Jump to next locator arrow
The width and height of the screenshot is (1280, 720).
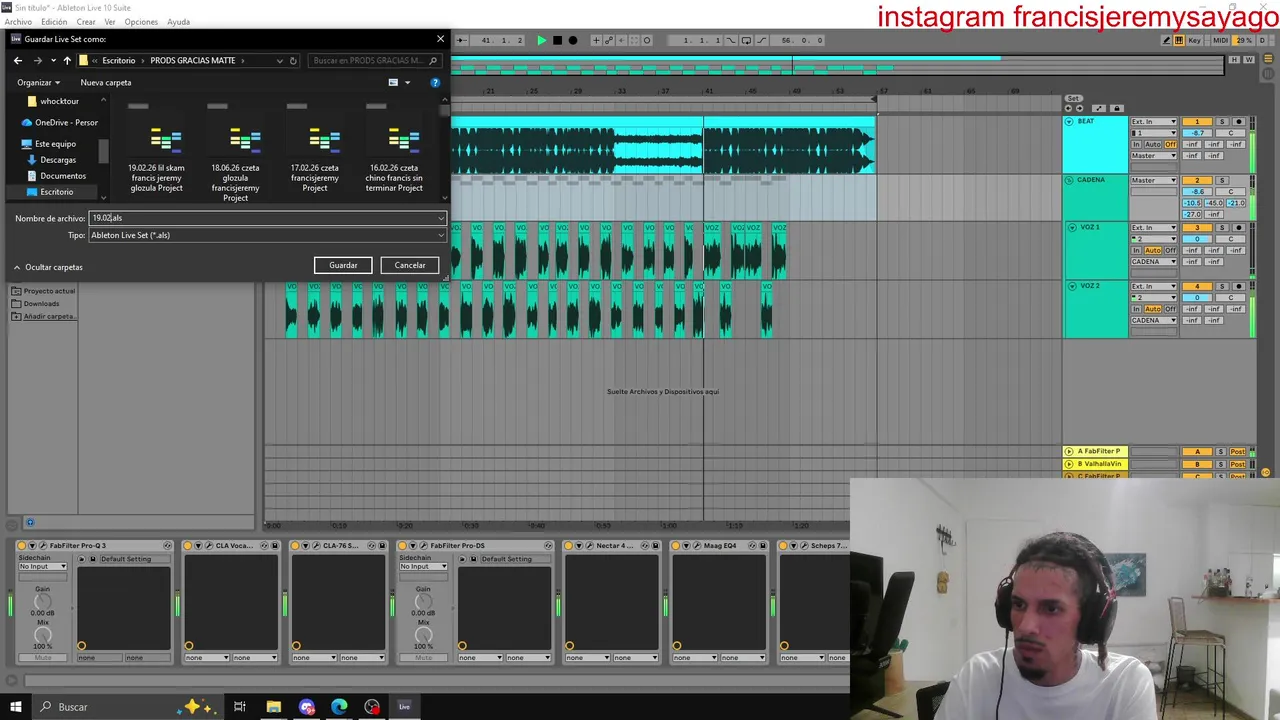pos(1080,108)
